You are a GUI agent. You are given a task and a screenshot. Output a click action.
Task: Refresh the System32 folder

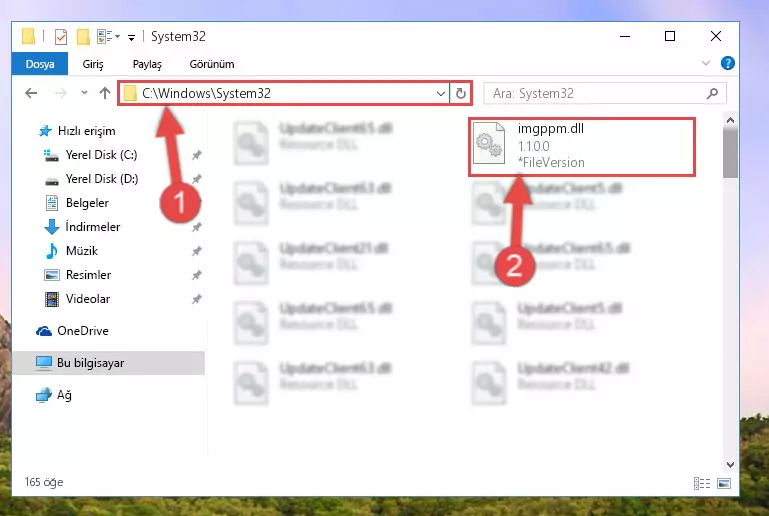click(x=461, y=93)
